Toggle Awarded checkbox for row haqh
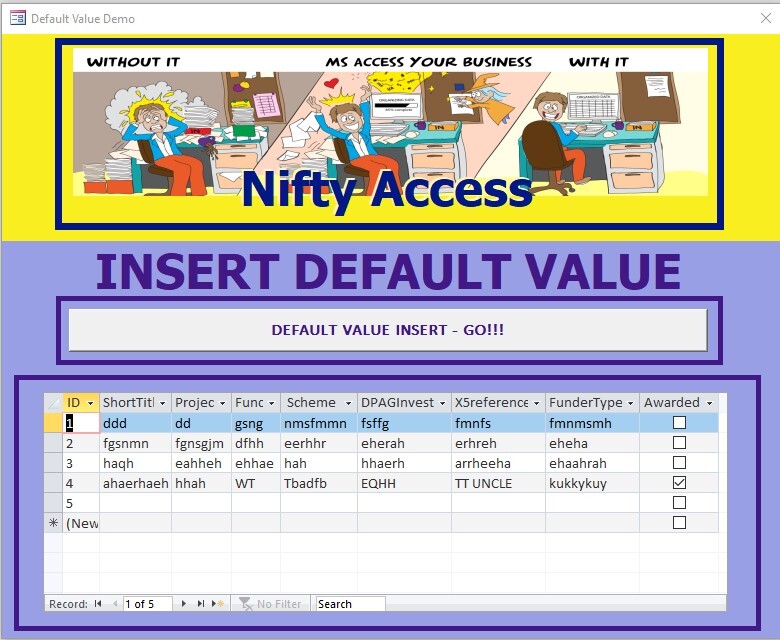 [x=679, y=462]
